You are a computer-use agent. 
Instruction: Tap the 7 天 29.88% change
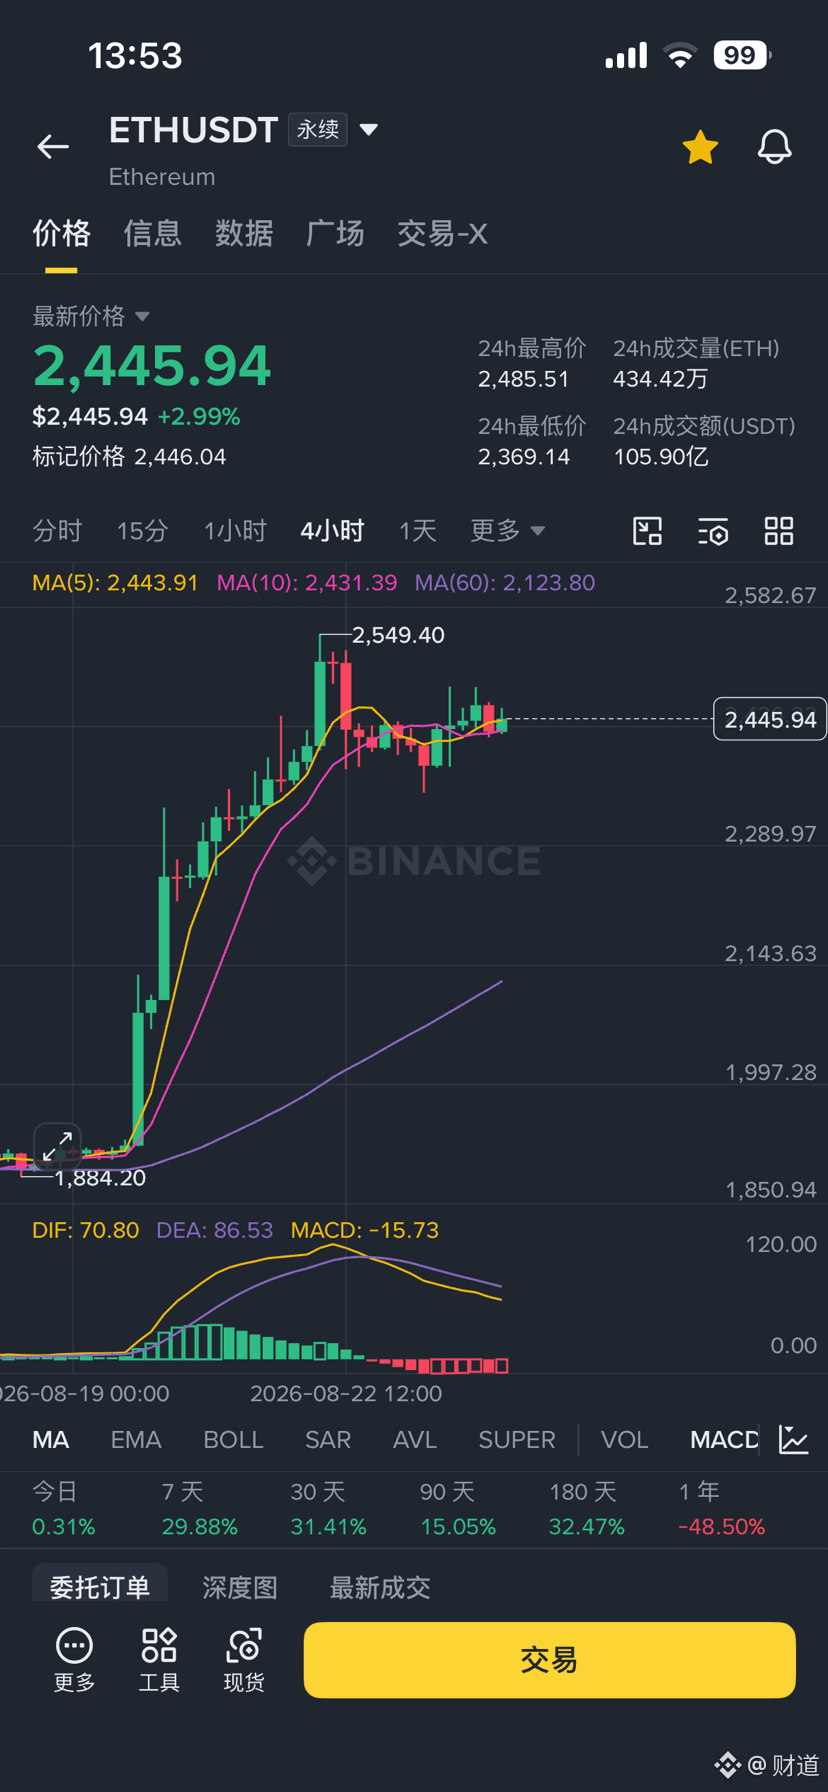pyautogui.click(x=200, y=1509)
